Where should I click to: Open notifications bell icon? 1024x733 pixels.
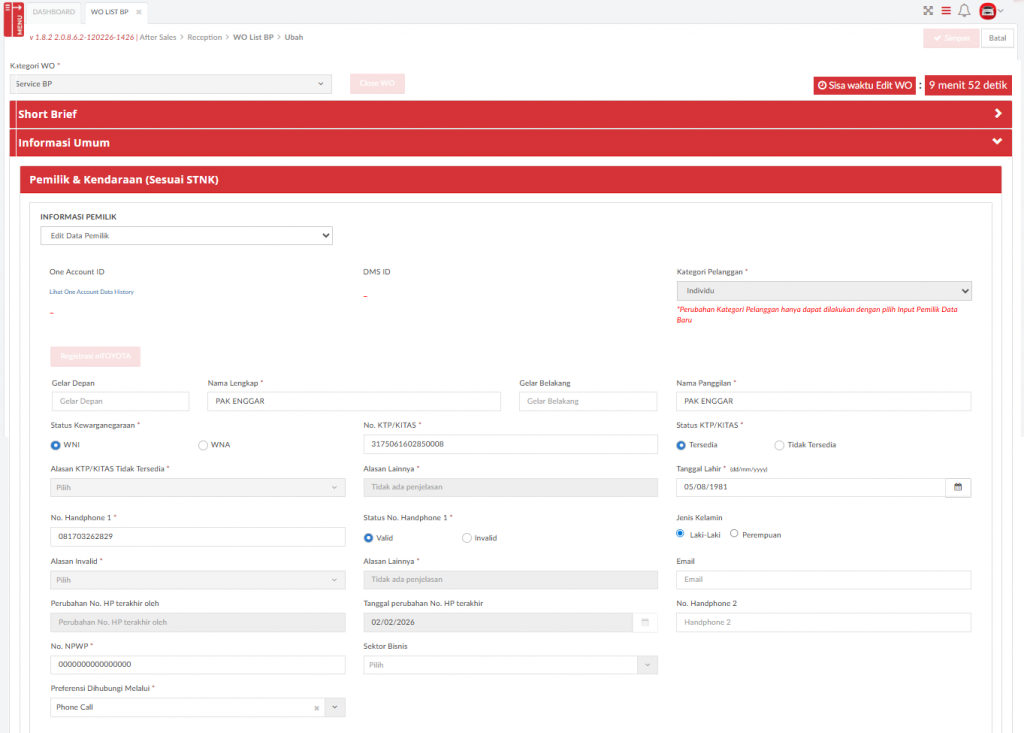coord(964,11)
